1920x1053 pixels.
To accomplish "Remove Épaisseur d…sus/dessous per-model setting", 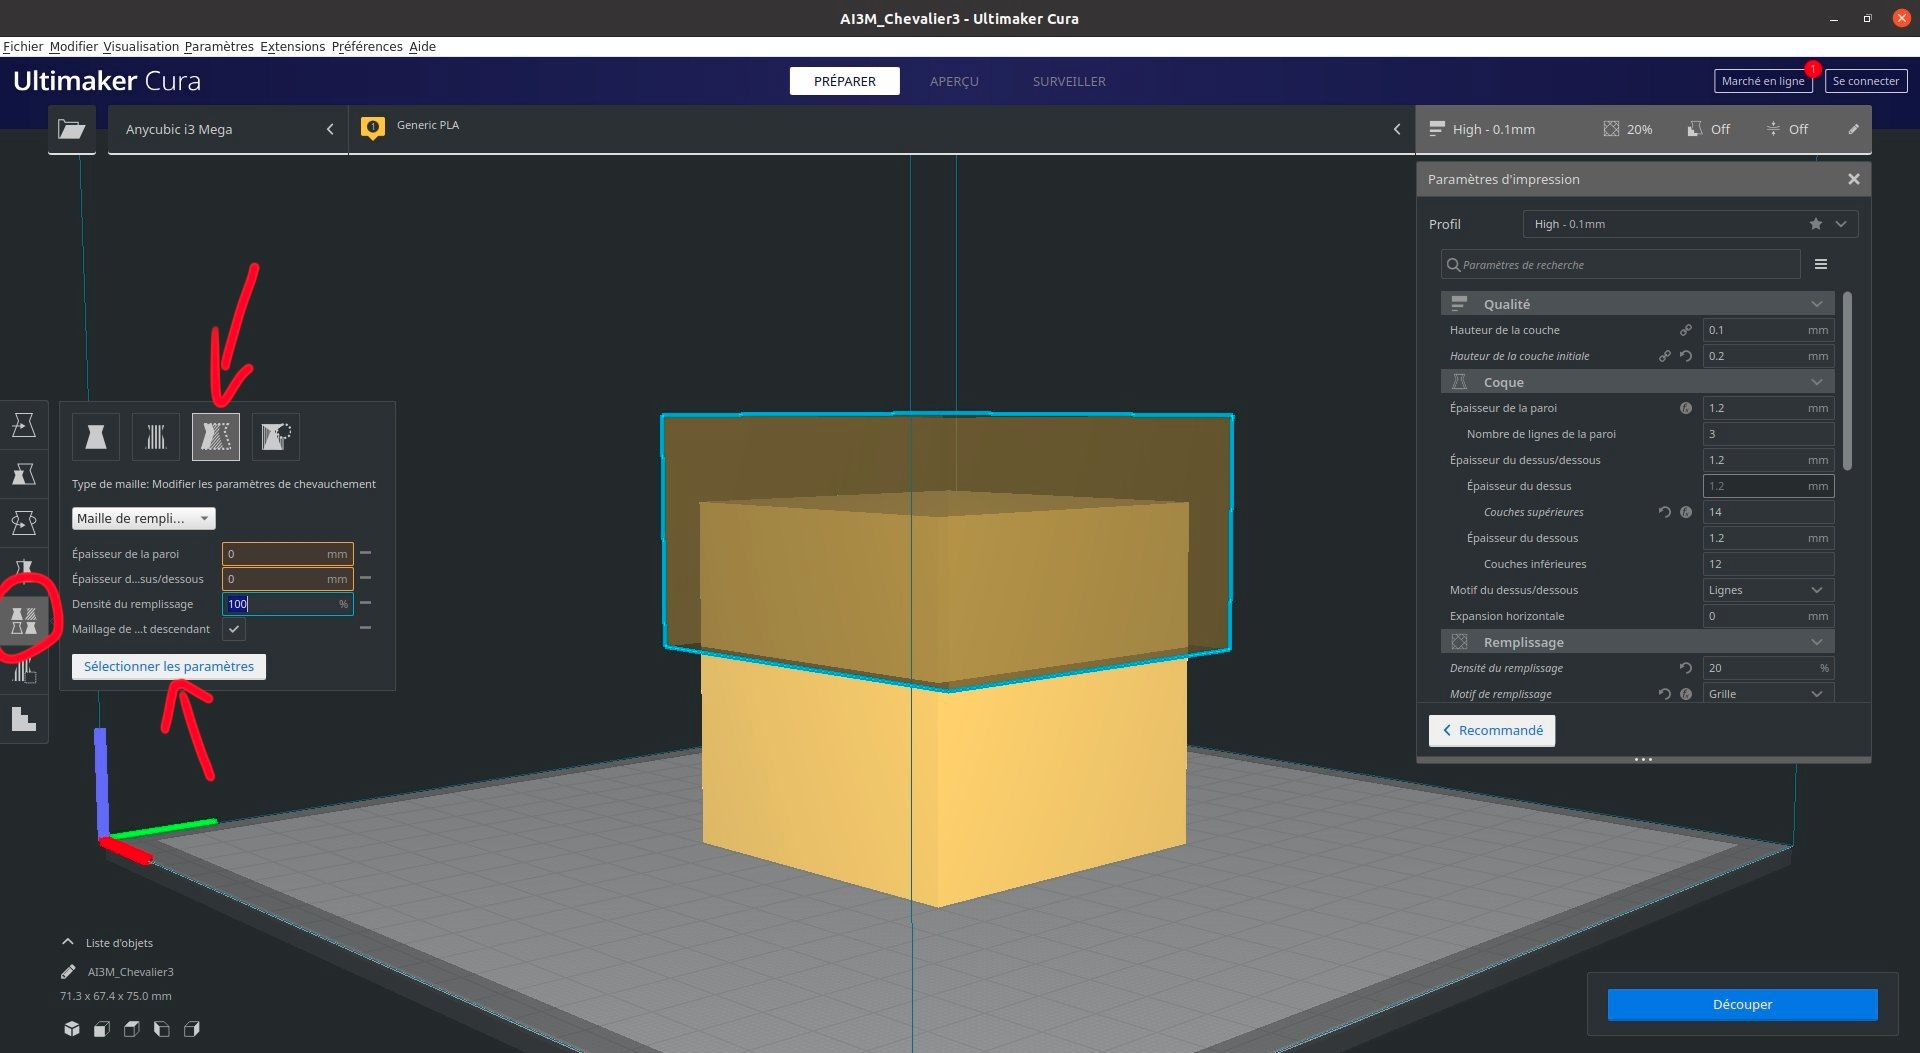I will [x=365, y=578].
